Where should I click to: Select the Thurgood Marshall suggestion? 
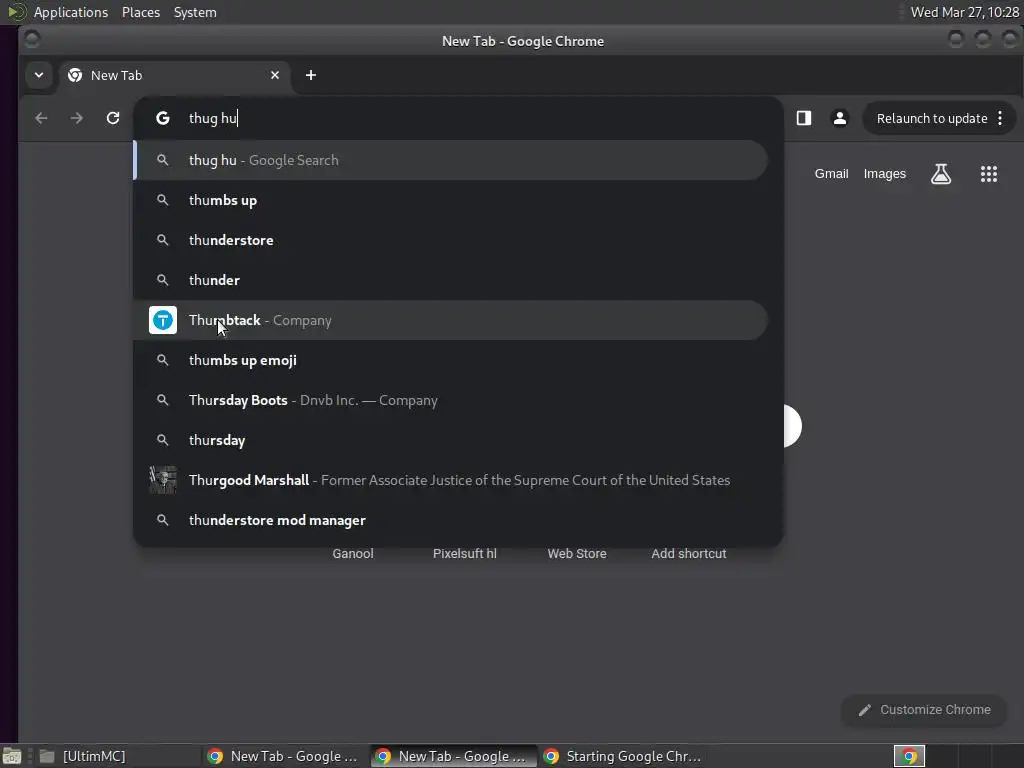click(451, 480)
